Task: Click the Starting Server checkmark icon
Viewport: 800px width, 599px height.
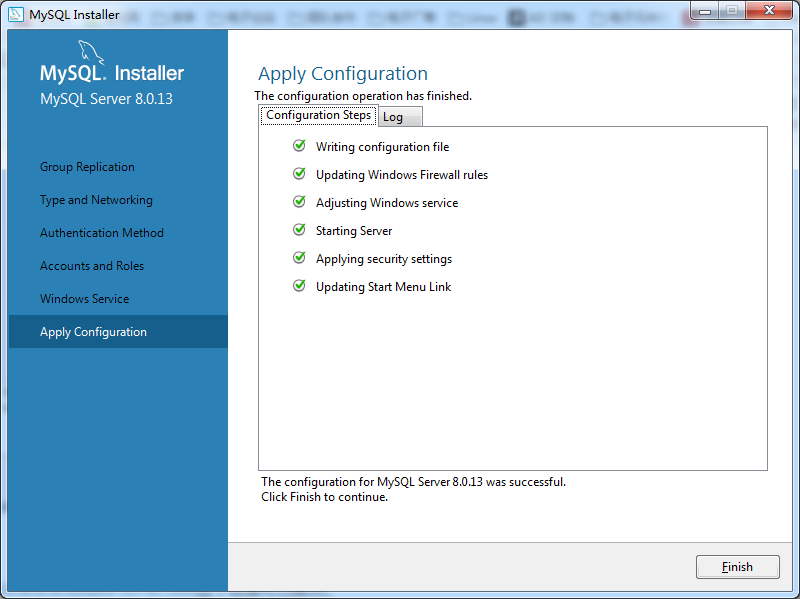Action: click(x=299, y=230)
